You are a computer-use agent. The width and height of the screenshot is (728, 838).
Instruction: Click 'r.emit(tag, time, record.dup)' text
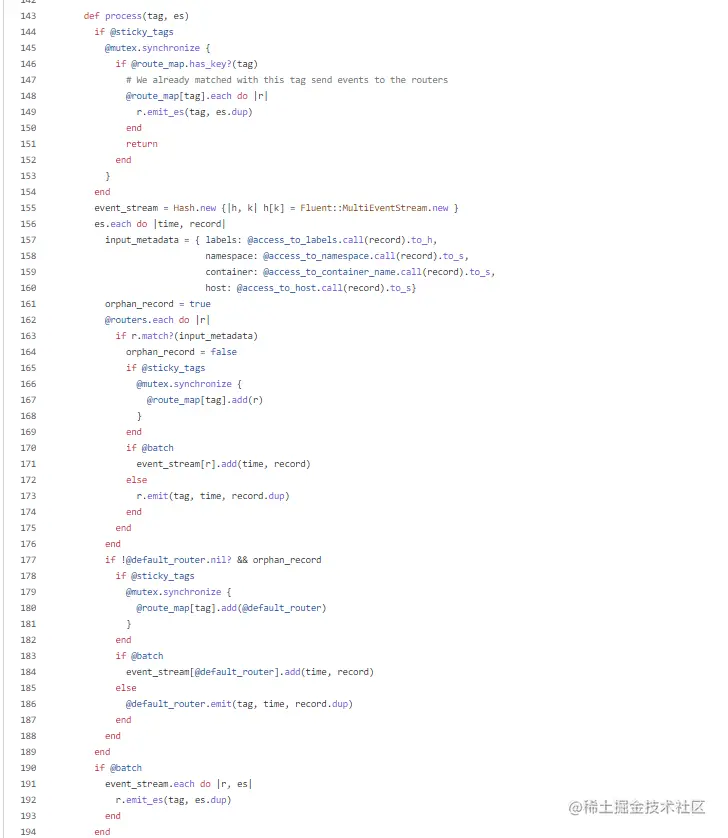213,496
